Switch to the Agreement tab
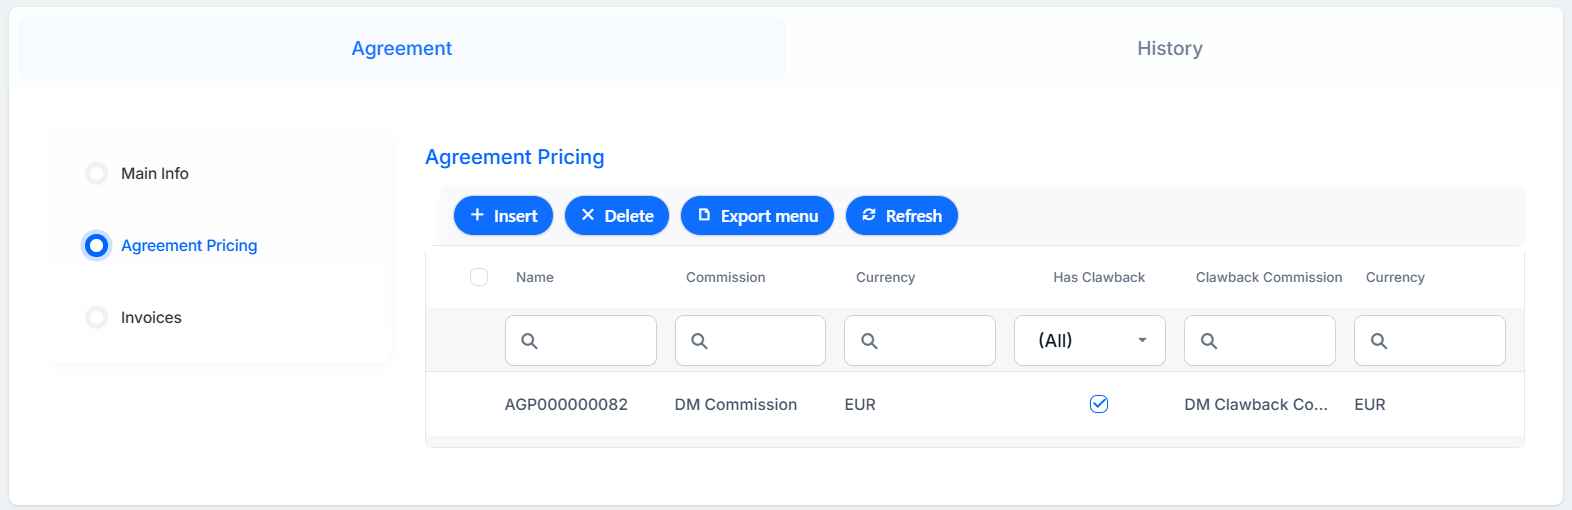1572x510 pixels. coord(402,48)
